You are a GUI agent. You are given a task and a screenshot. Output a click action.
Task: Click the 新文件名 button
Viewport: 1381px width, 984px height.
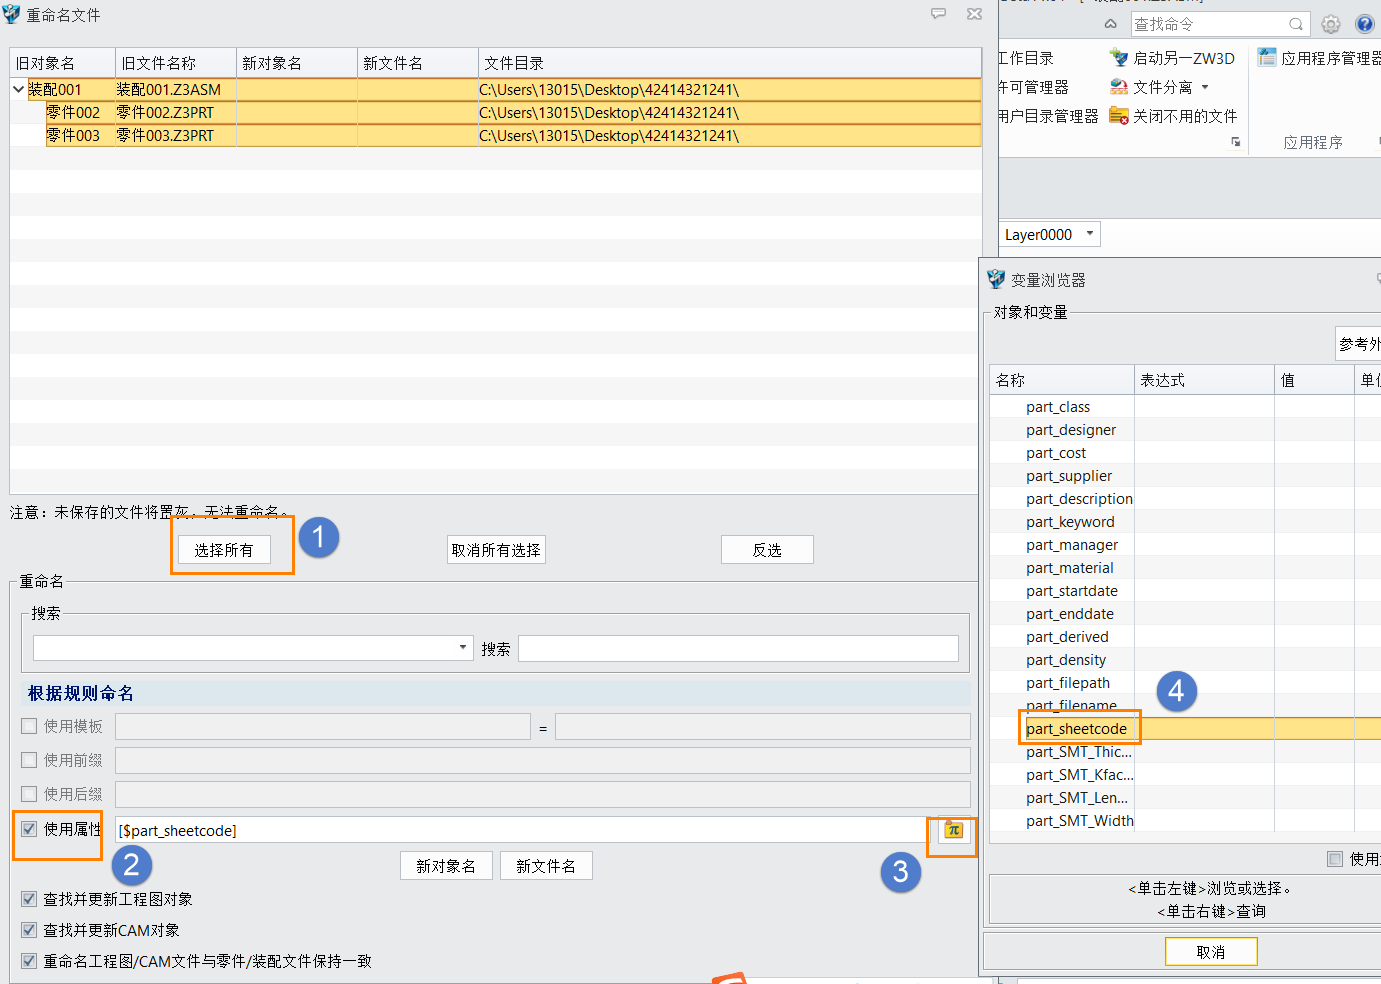click(546, 866)
